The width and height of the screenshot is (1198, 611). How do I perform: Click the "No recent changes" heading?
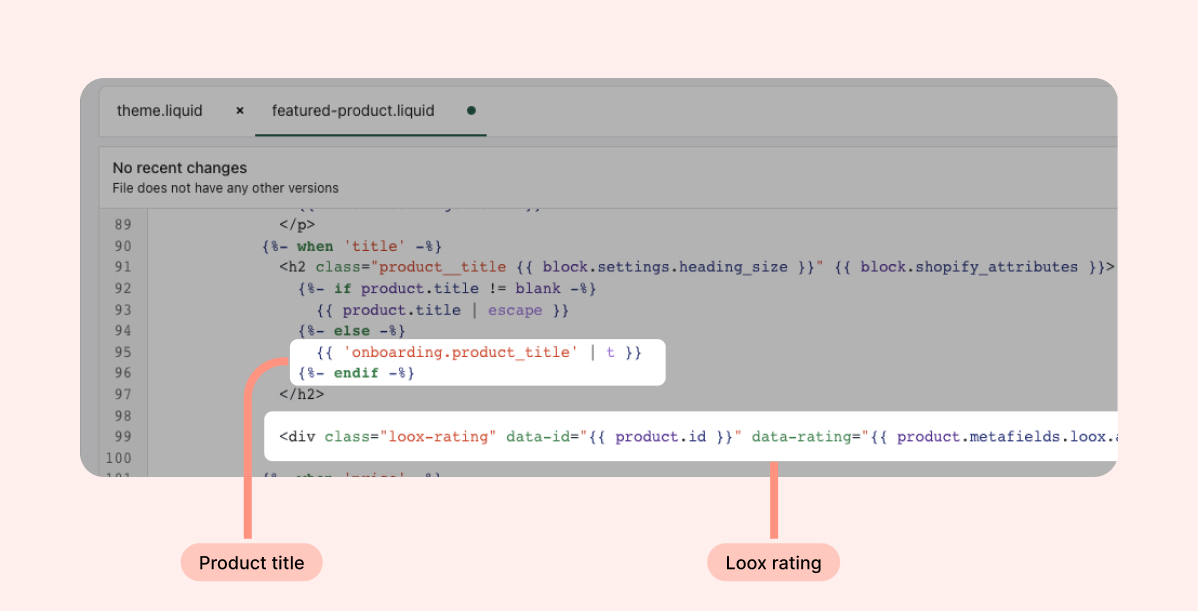tap(179, 168)
